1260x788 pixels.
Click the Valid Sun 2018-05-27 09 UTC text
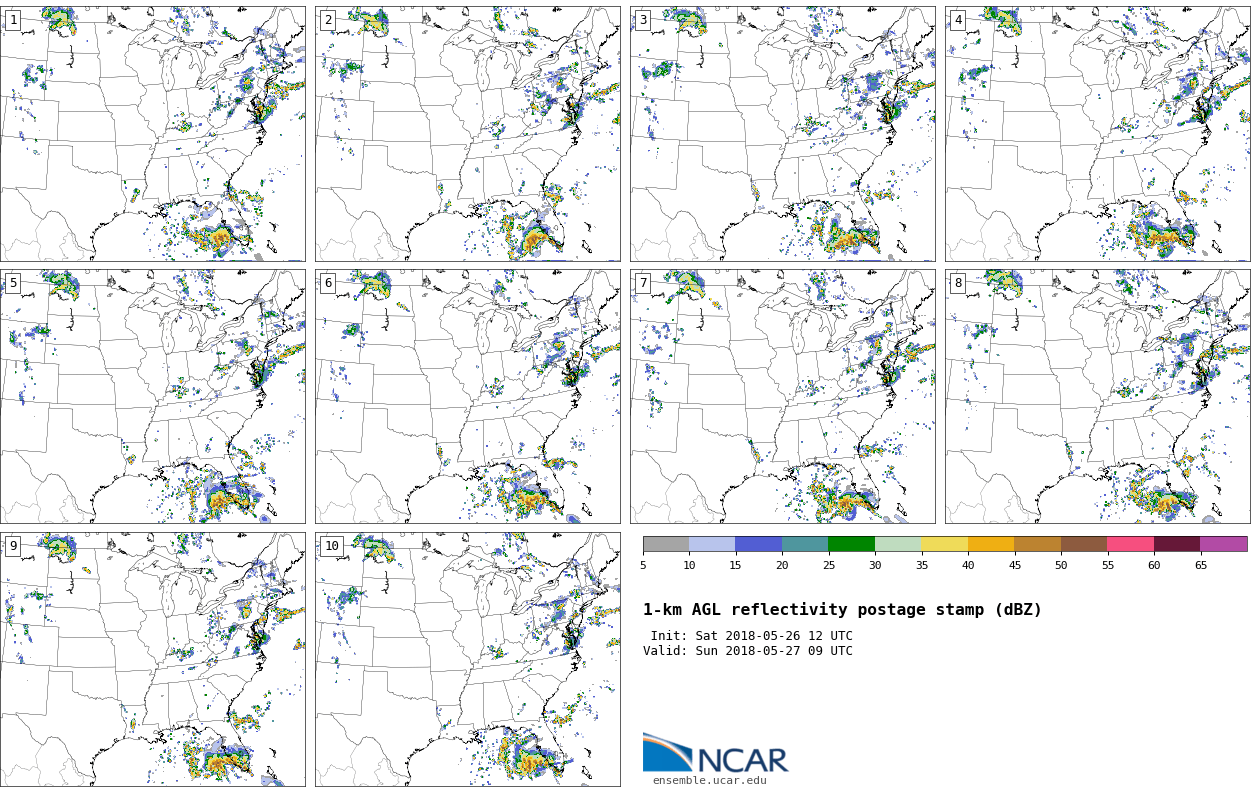[748, 651]
